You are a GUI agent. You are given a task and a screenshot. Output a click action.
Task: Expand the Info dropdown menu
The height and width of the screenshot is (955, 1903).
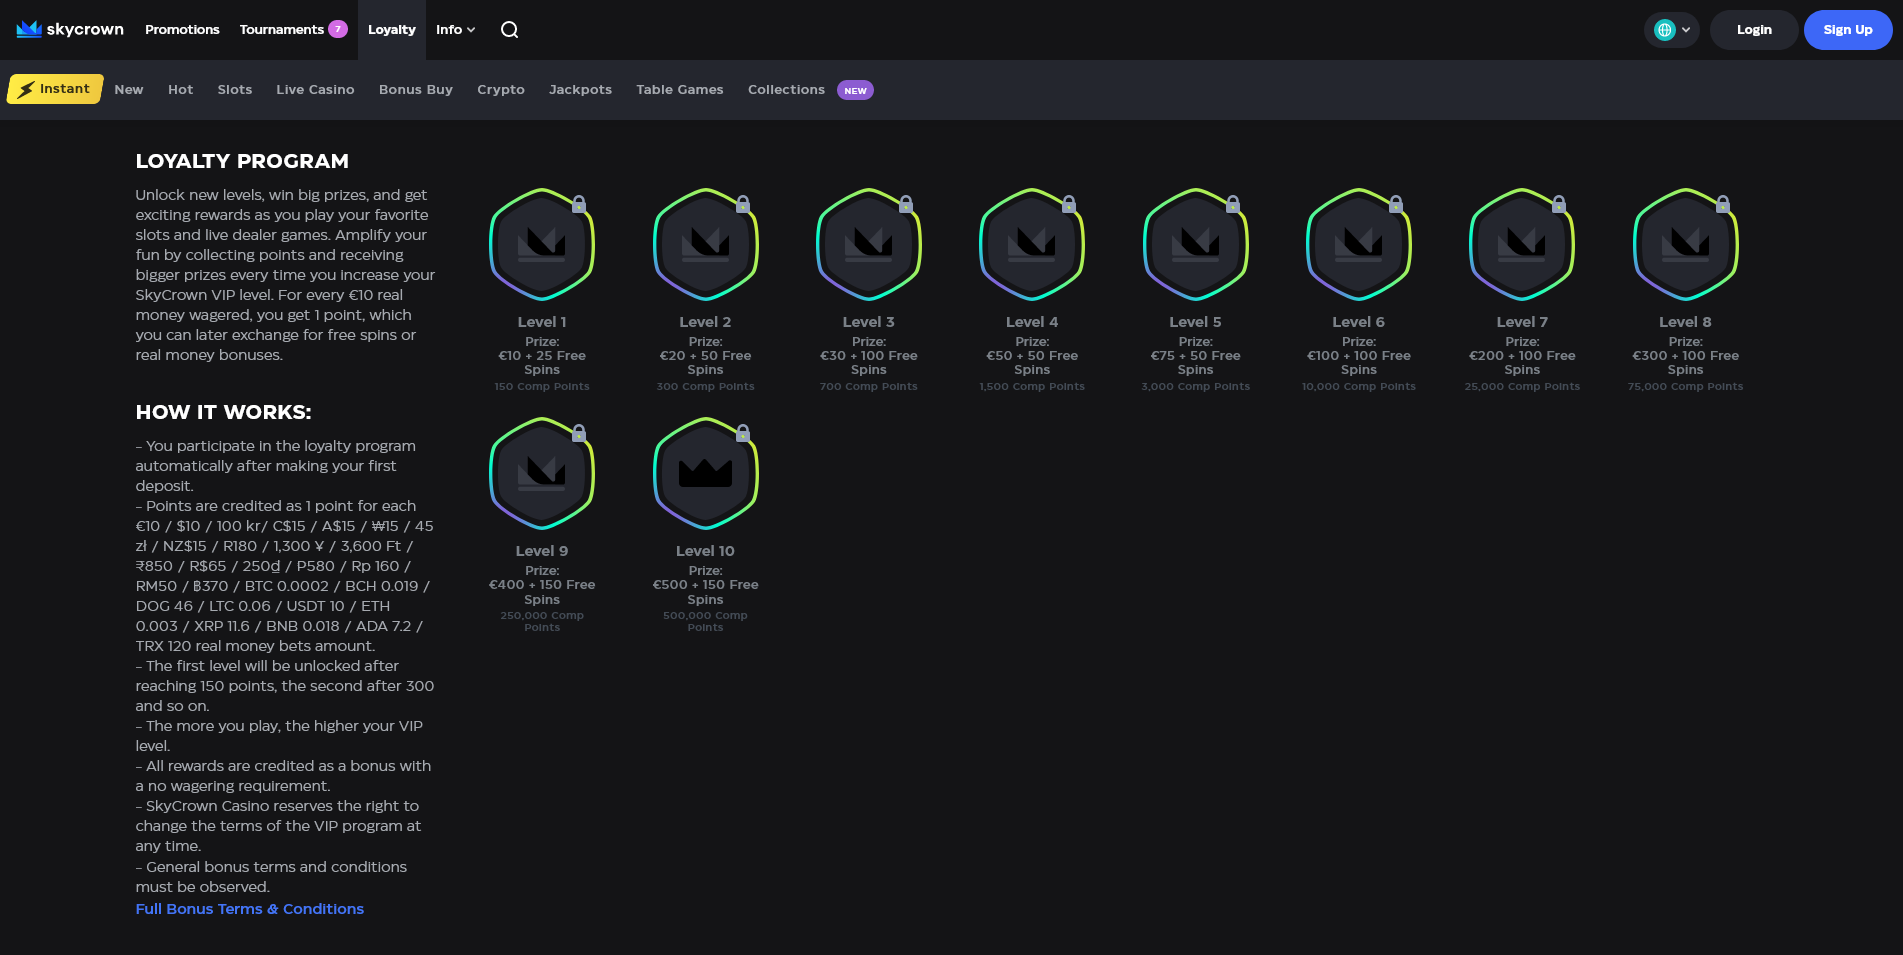point(455,30)
